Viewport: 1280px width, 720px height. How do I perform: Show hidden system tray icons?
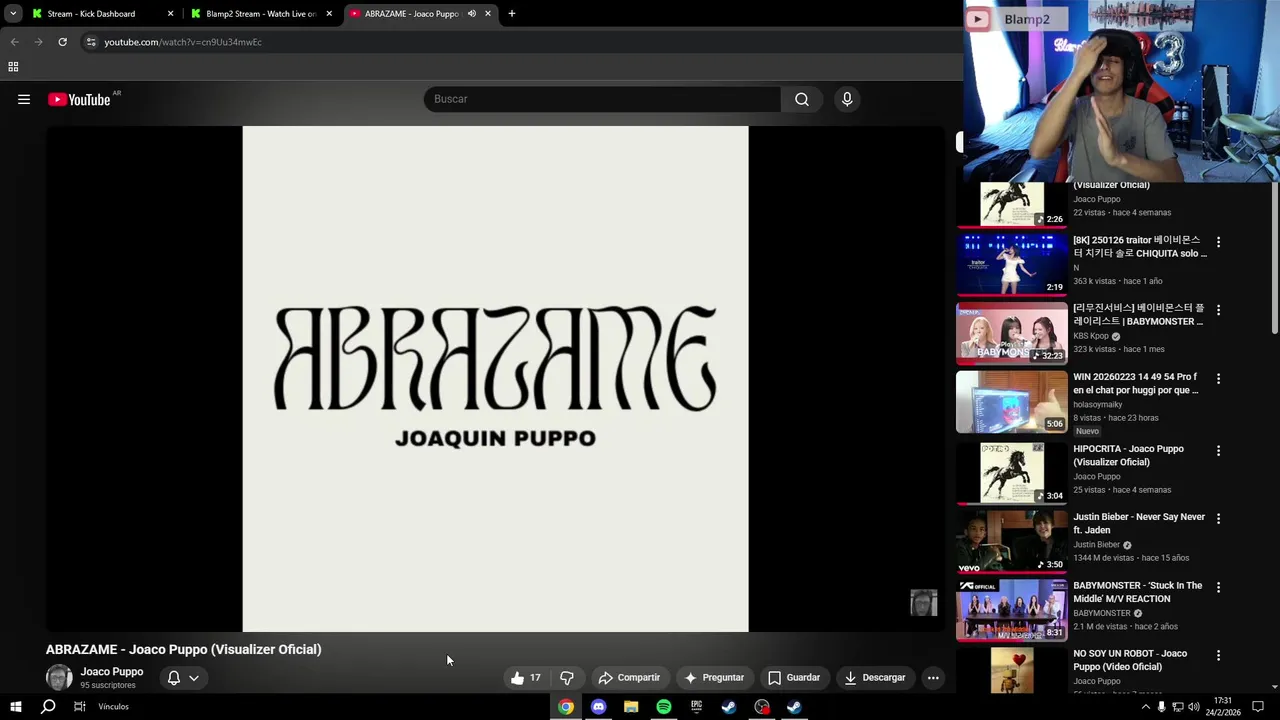coord(1145,707)
